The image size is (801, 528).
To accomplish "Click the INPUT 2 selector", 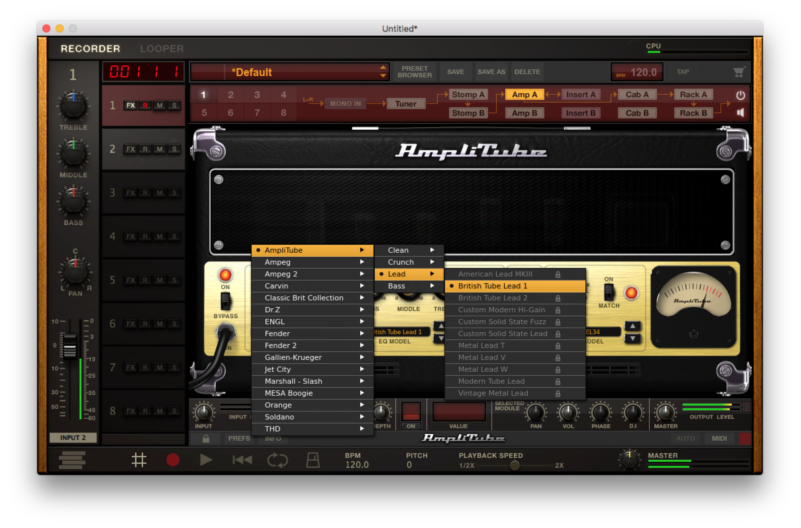I will (x=73, y=438).
